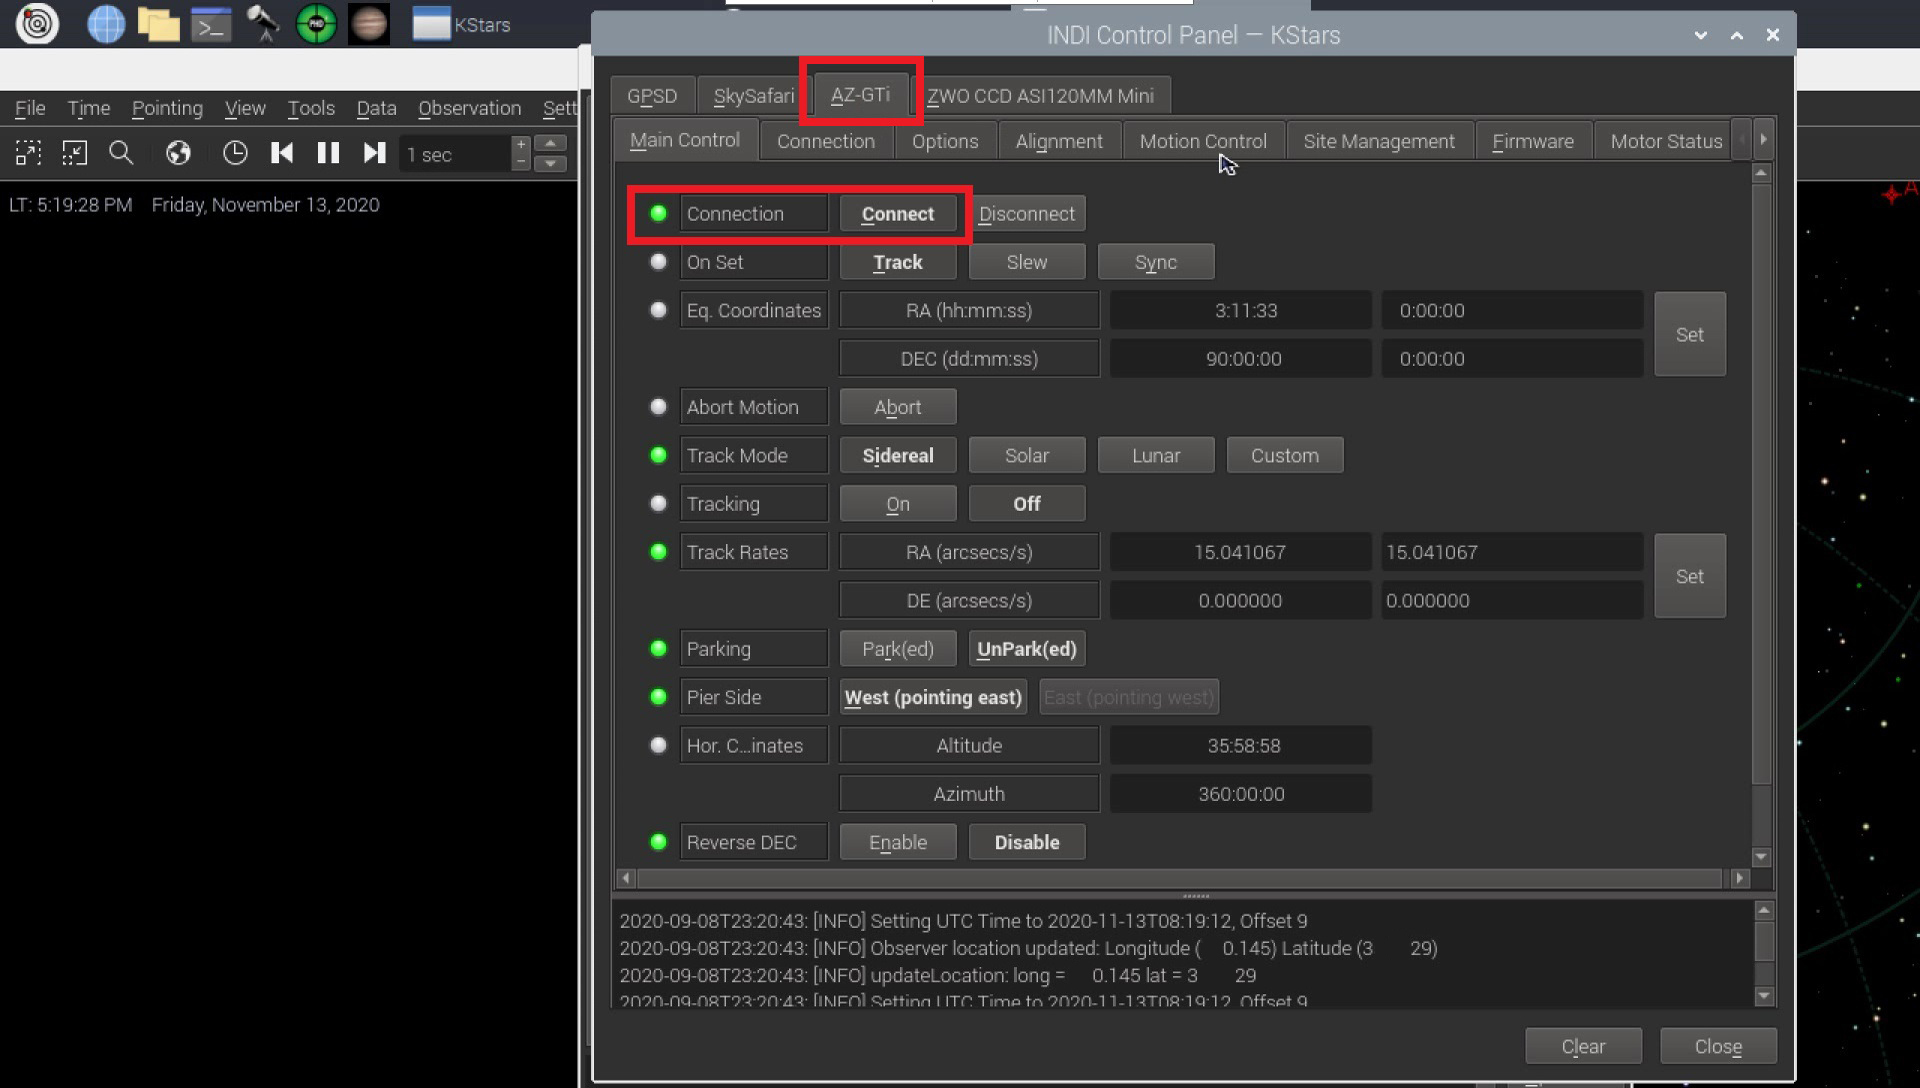Increase time step with plus stepper
Viewport: 1920px width, 1088px height.
click(x=521, y=145)
